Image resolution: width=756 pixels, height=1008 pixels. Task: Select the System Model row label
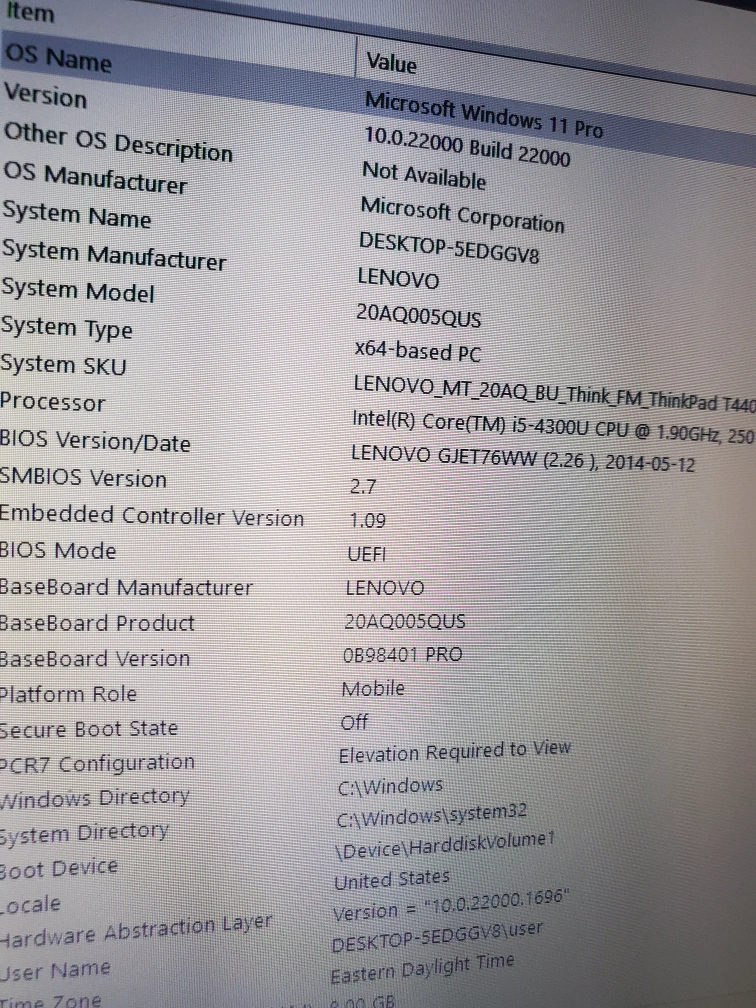point(78,290)
